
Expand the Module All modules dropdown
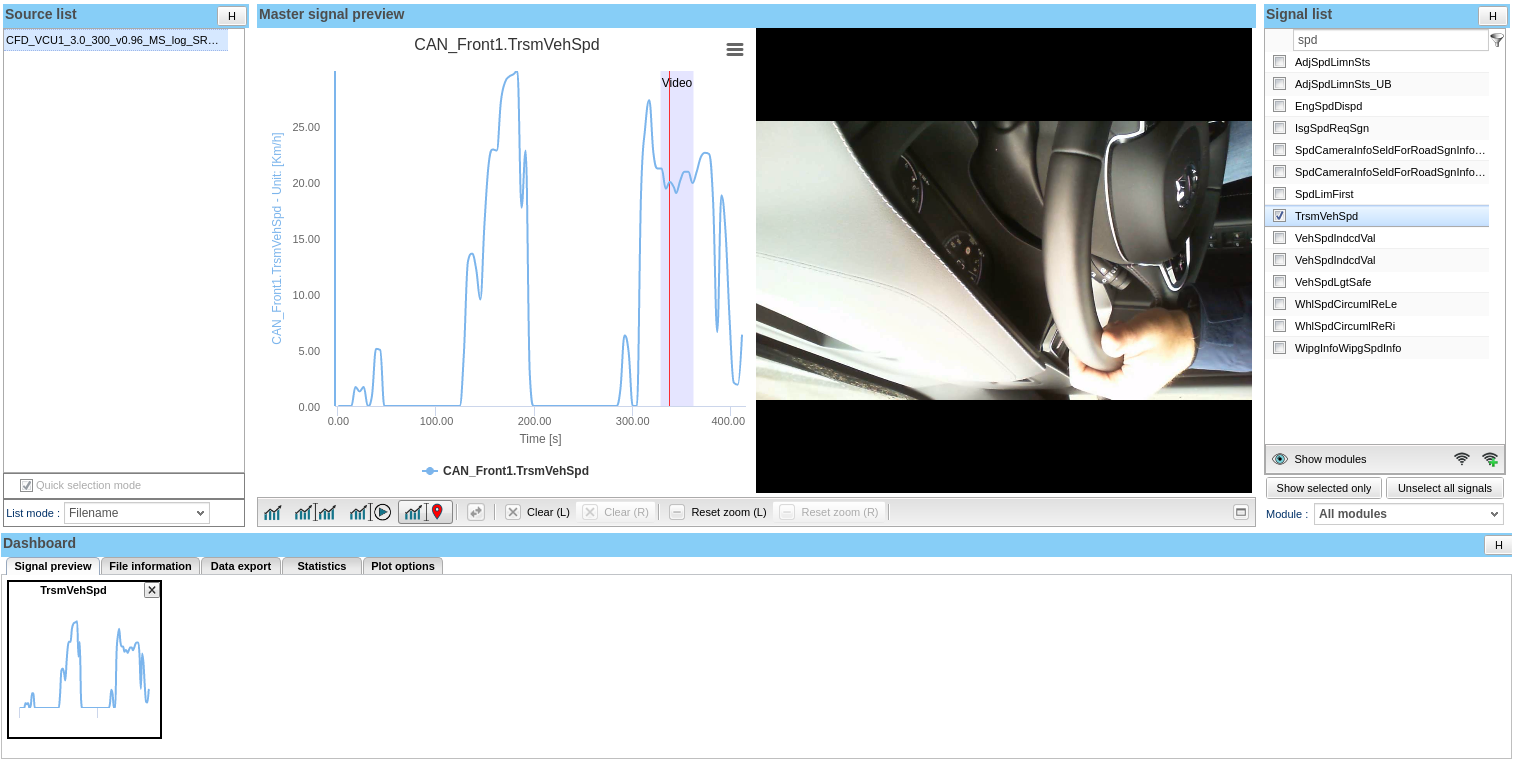coord(1408,514)
